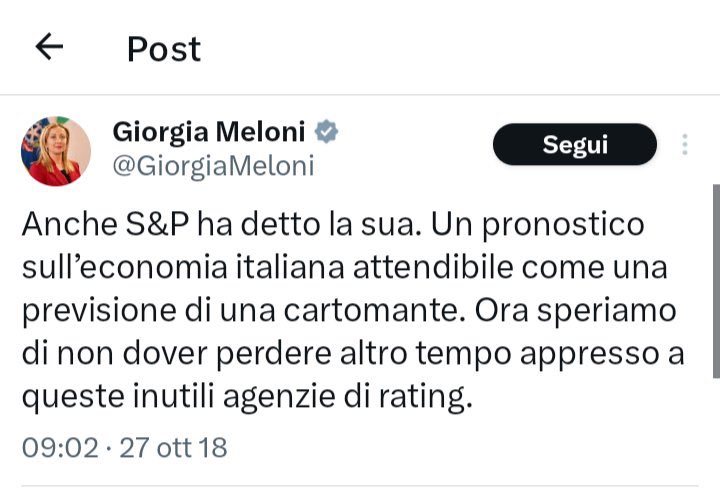Follow the account with the Segui button
This screenshot has width=720, height=499.
pyautogui.click(x=575, y=144)
